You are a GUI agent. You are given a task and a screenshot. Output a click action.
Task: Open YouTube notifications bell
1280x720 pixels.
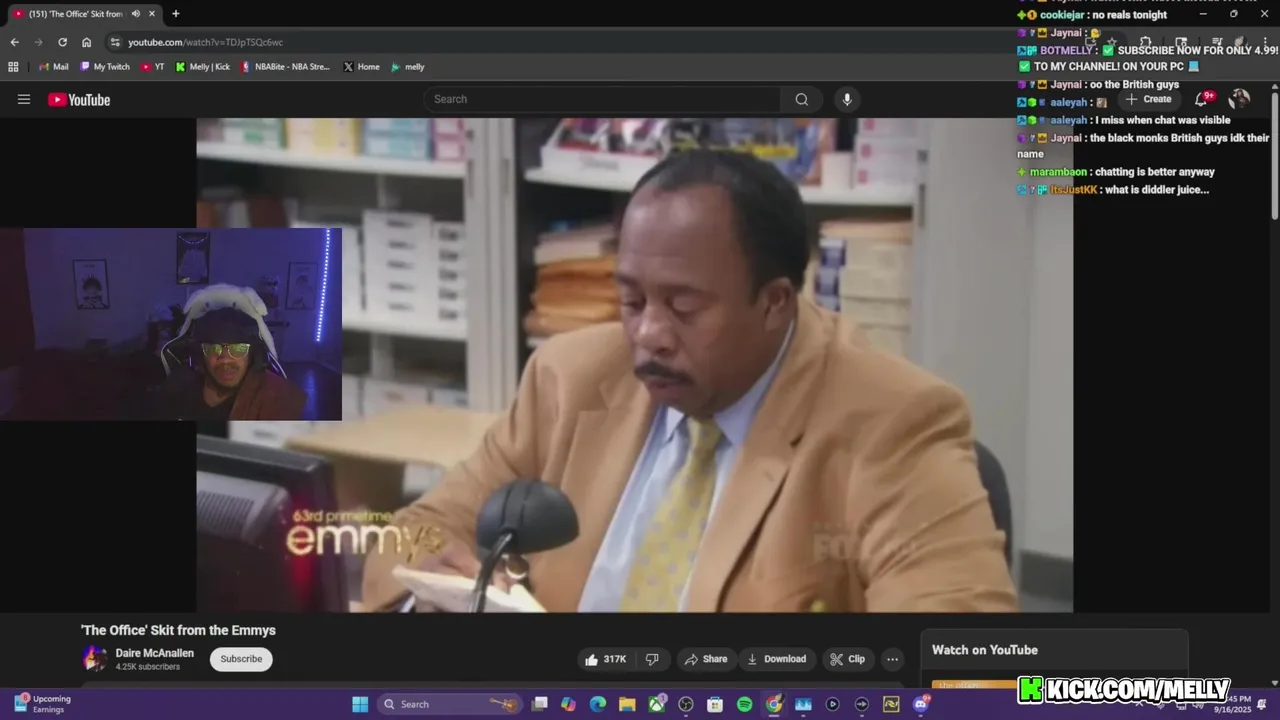coord(1202,99)
